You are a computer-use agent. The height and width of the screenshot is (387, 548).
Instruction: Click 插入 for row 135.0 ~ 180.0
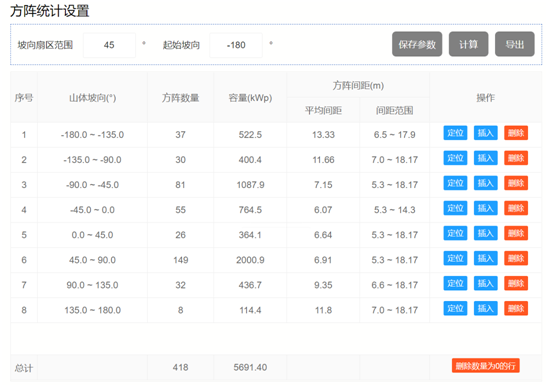tap(485, 309)
